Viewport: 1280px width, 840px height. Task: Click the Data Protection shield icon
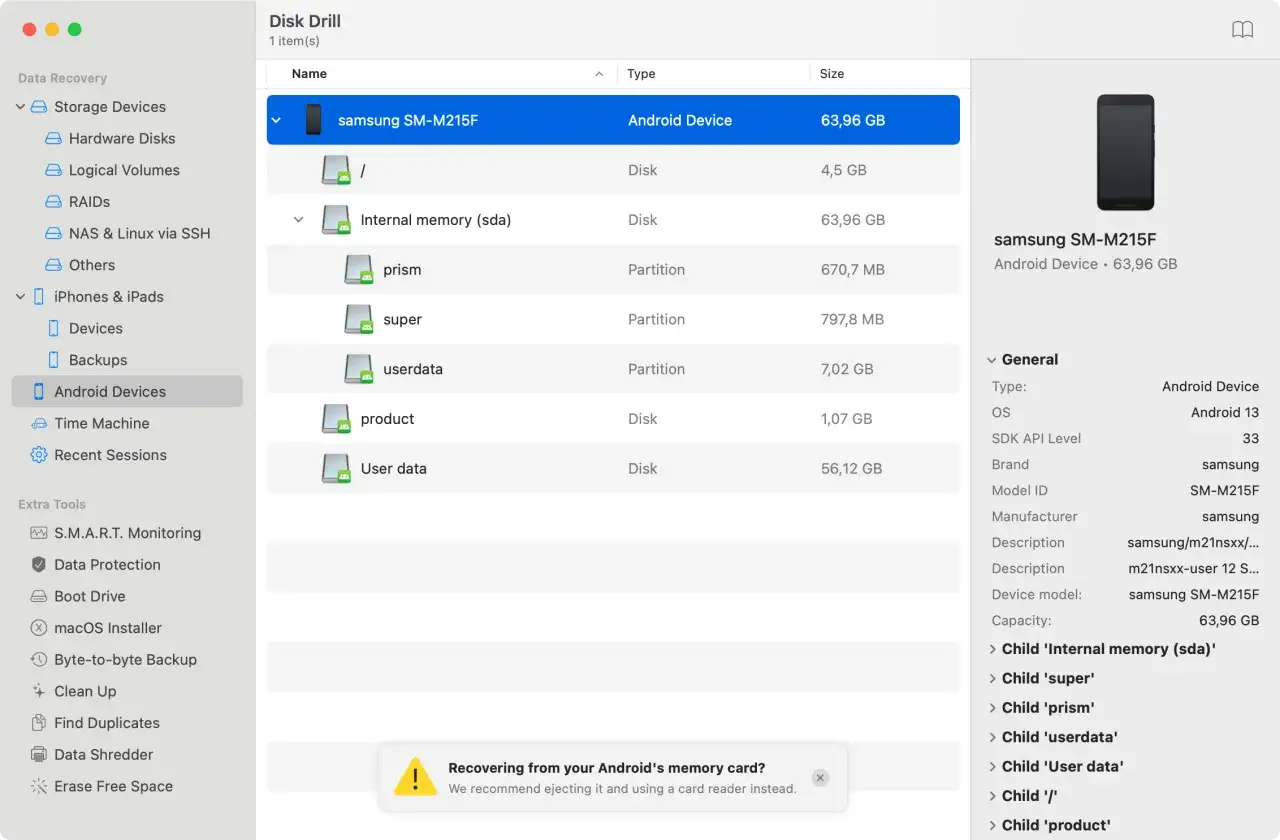(x=39, y=565)
